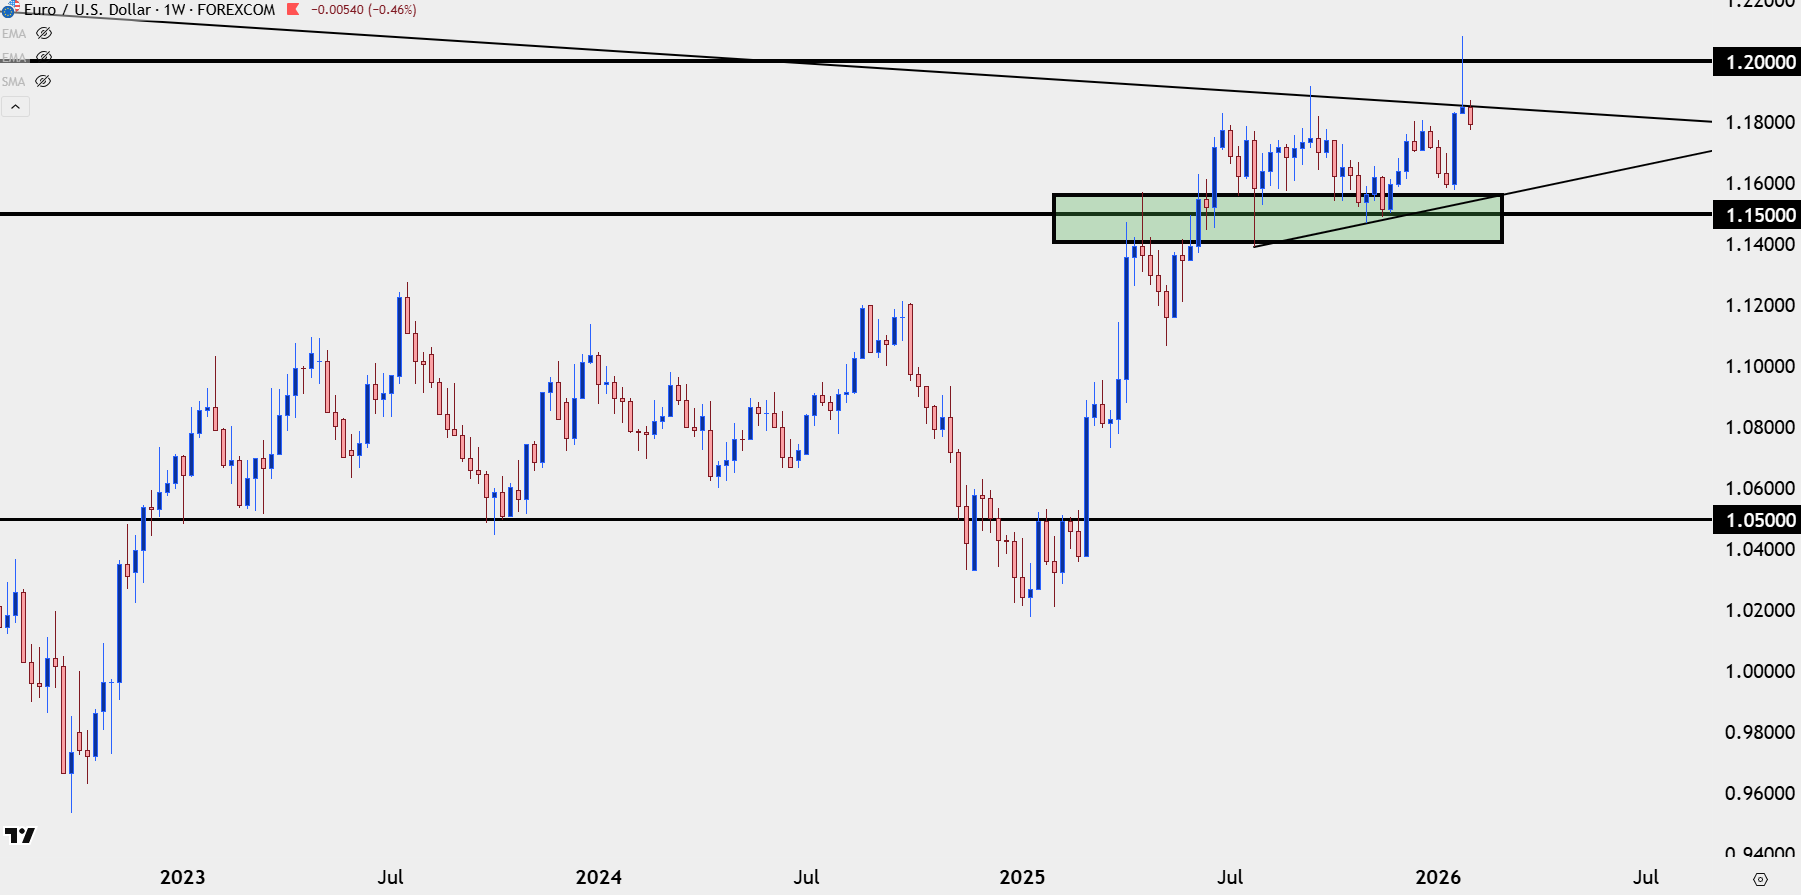The width and height of the screenshot is (1801, 895).
Task: Click the 1.00000 price axis value
Action: tap(1759, 671)
